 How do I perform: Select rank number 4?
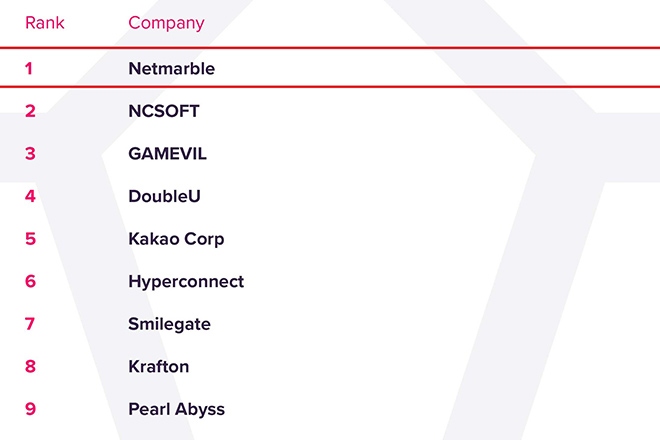click(30, 196)
